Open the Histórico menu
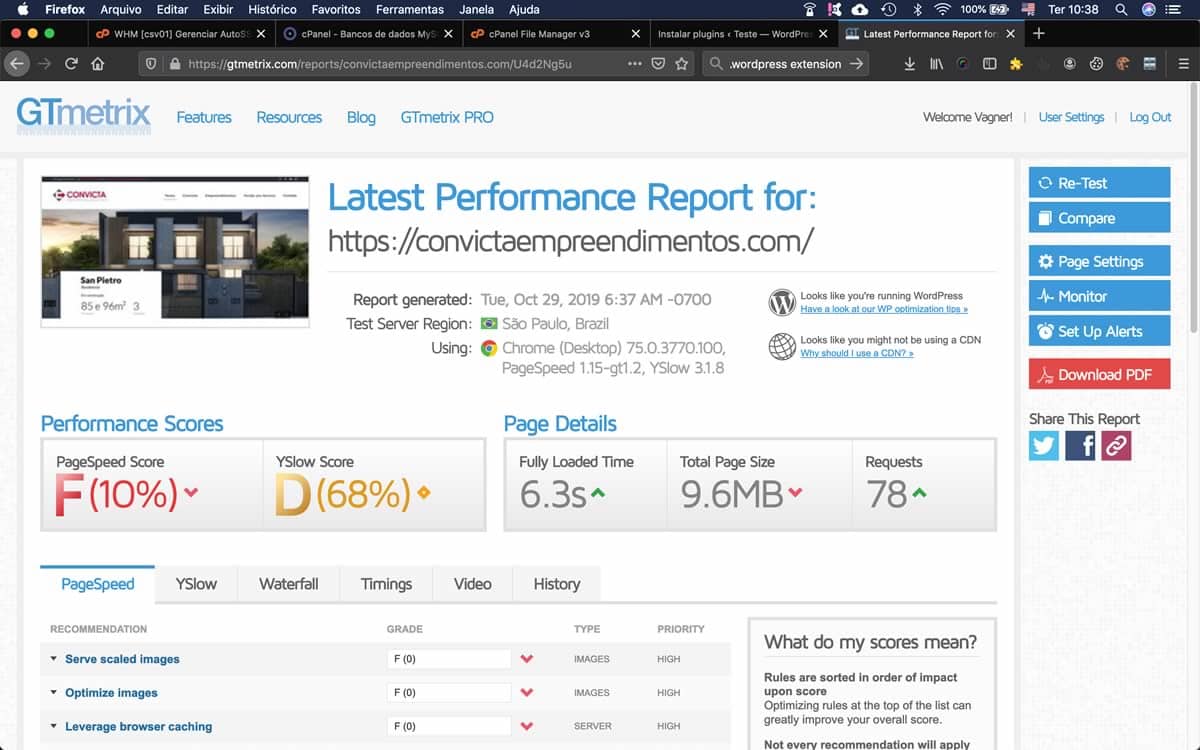The height and width of the screenshot is (750, 1200). point(272,9)
